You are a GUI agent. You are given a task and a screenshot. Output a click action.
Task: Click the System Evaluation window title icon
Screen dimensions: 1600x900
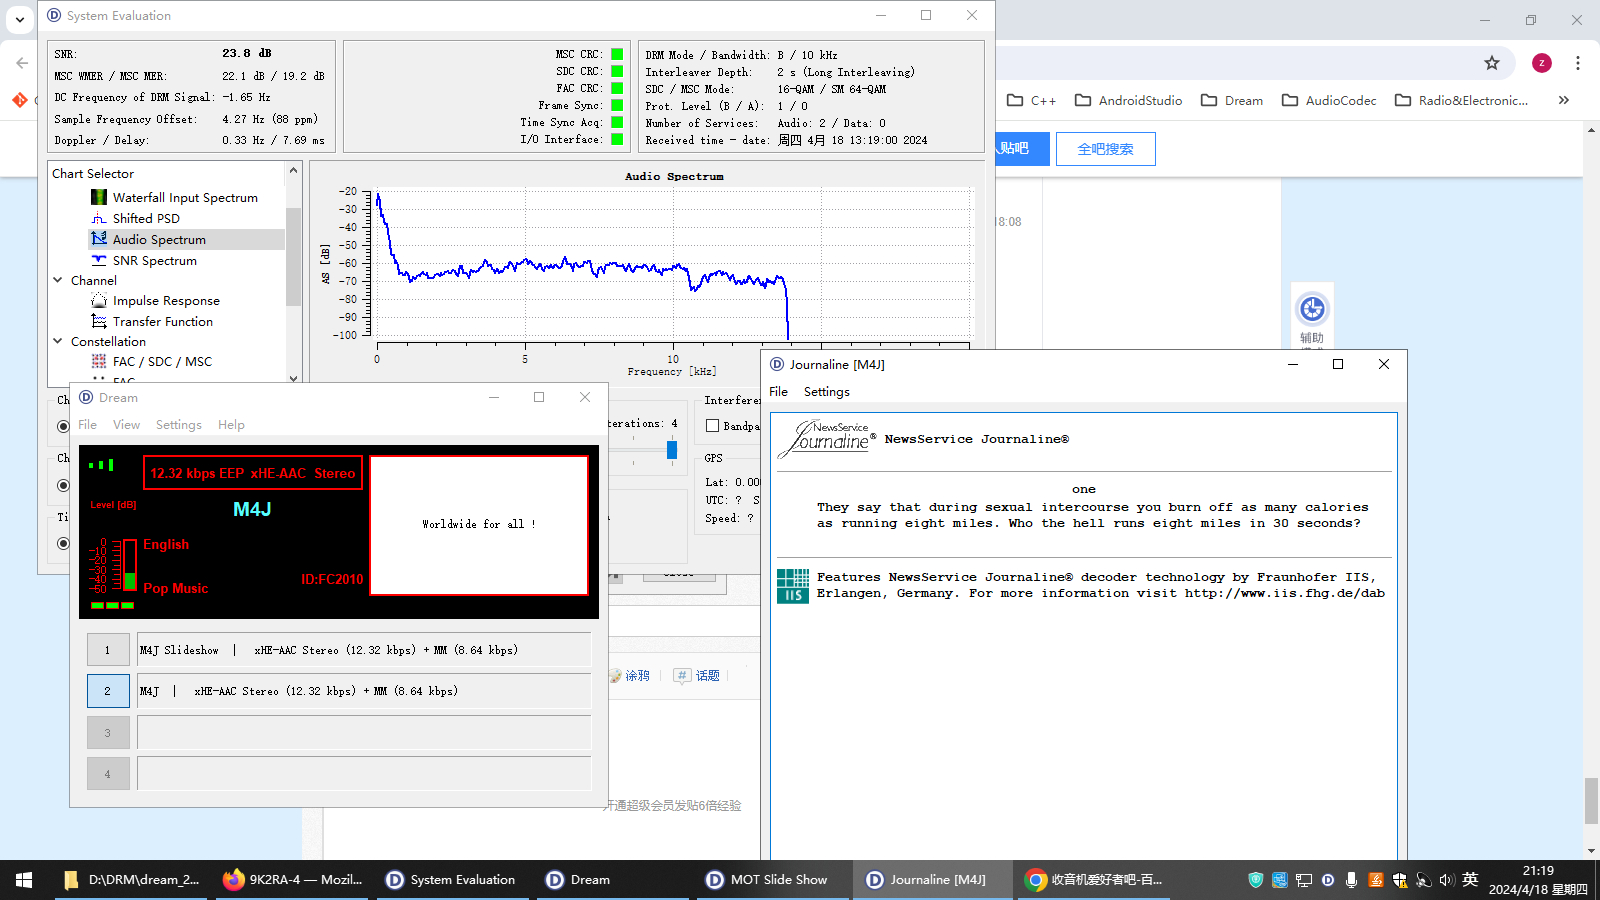coord(54,15)
